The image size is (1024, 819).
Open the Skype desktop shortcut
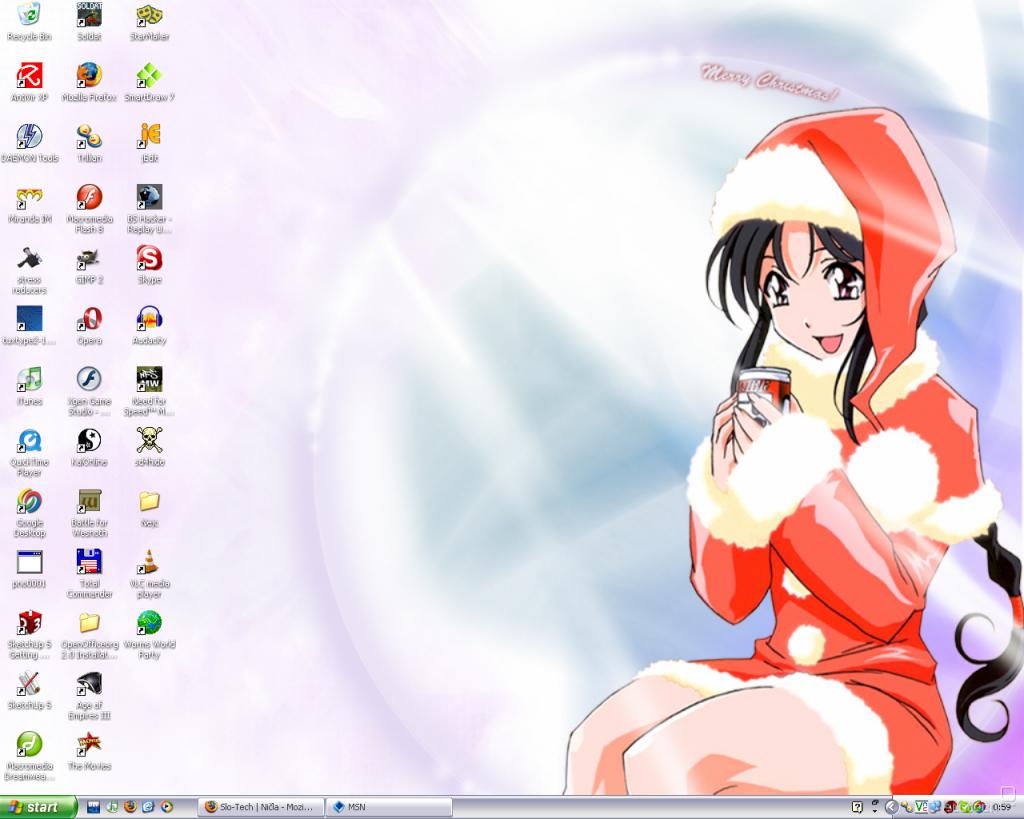point(150,265)
